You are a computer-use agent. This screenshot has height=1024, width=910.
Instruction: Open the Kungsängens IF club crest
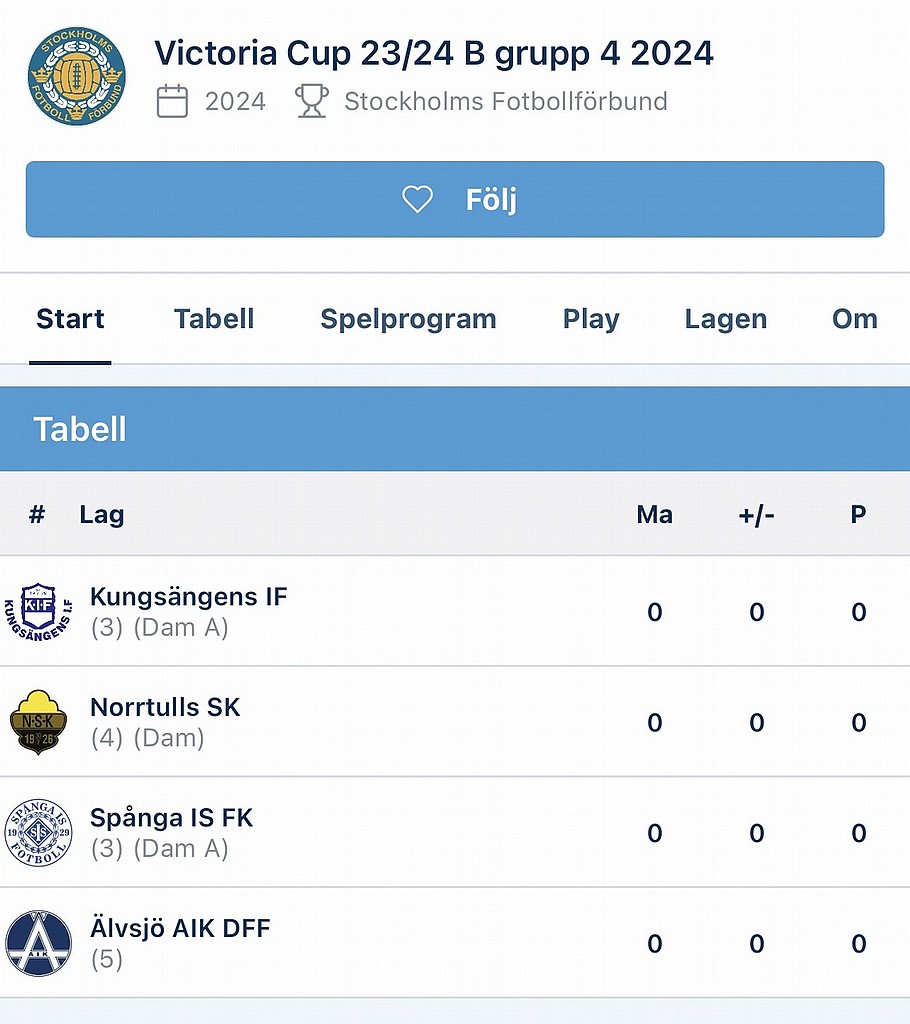(x=38, y=611)
